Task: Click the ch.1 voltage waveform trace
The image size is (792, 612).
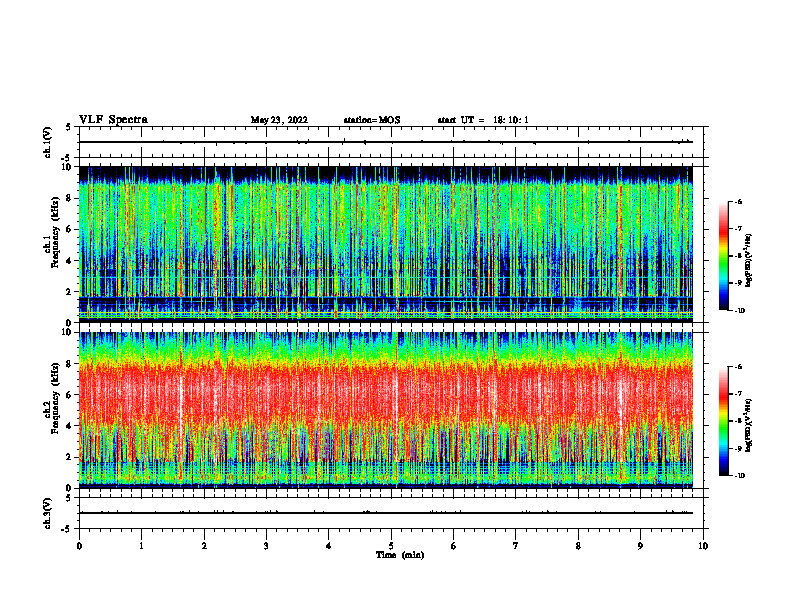Action: pos(386,142)
